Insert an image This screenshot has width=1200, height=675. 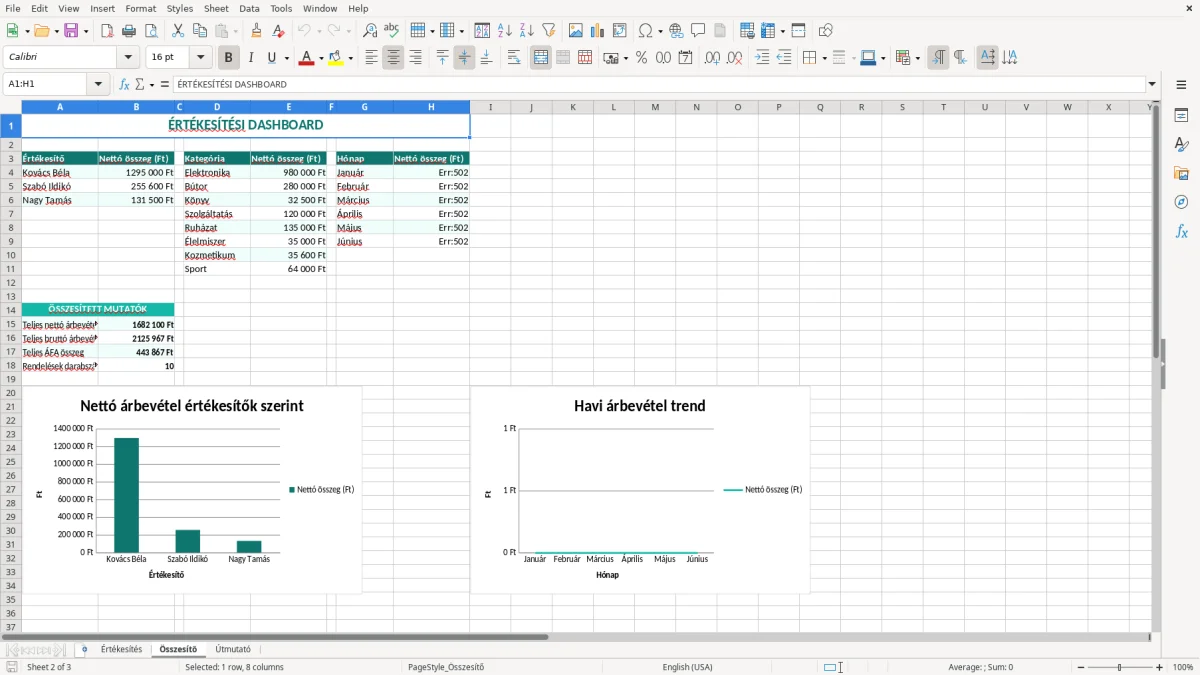click(x=576, y=31)
